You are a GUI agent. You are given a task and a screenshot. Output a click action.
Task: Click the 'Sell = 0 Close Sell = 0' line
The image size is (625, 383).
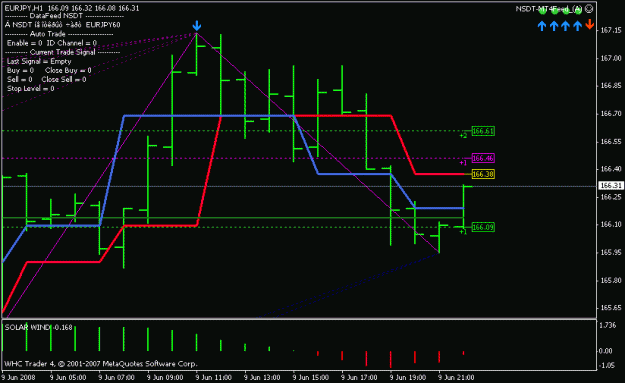(x=46, y=80)
